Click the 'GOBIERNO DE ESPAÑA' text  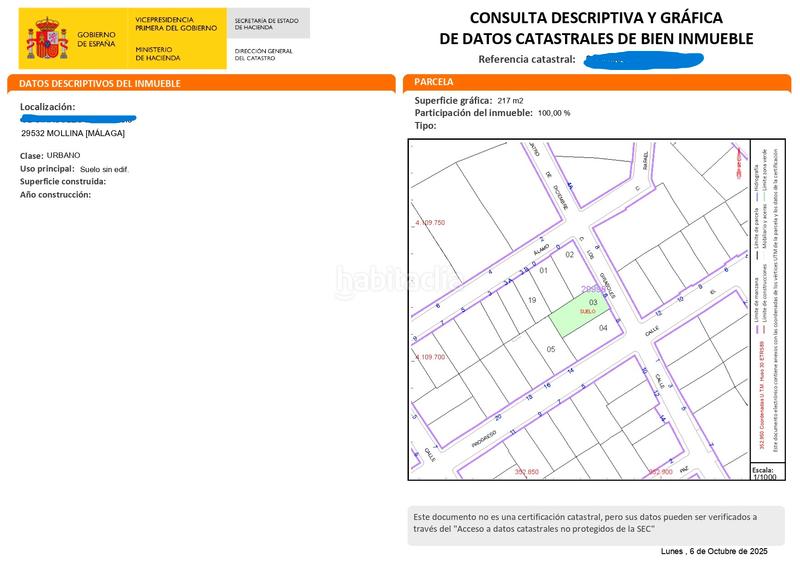pyautogui.click(x=96, y=39)
